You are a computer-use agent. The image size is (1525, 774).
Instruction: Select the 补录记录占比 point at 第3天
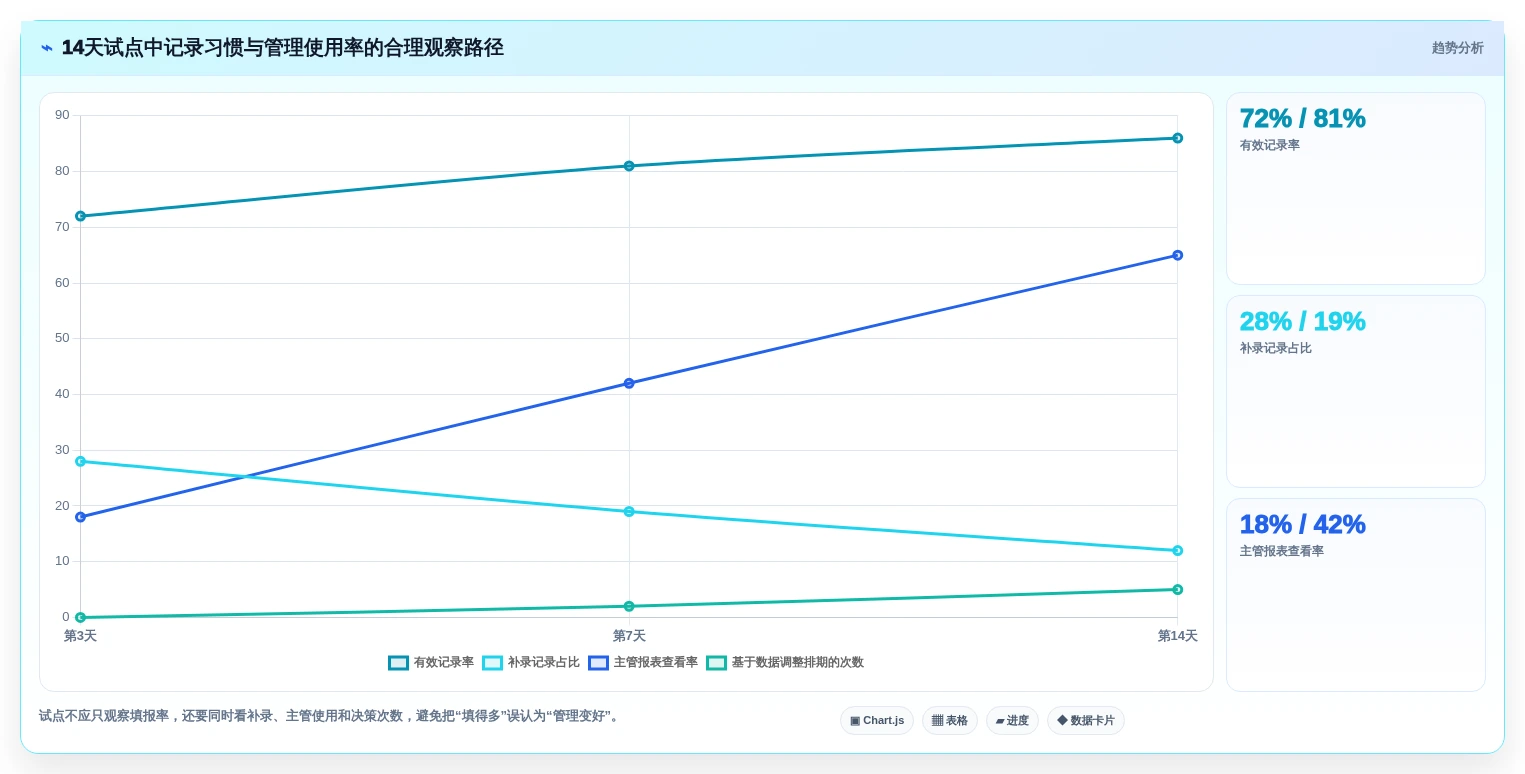80,461
